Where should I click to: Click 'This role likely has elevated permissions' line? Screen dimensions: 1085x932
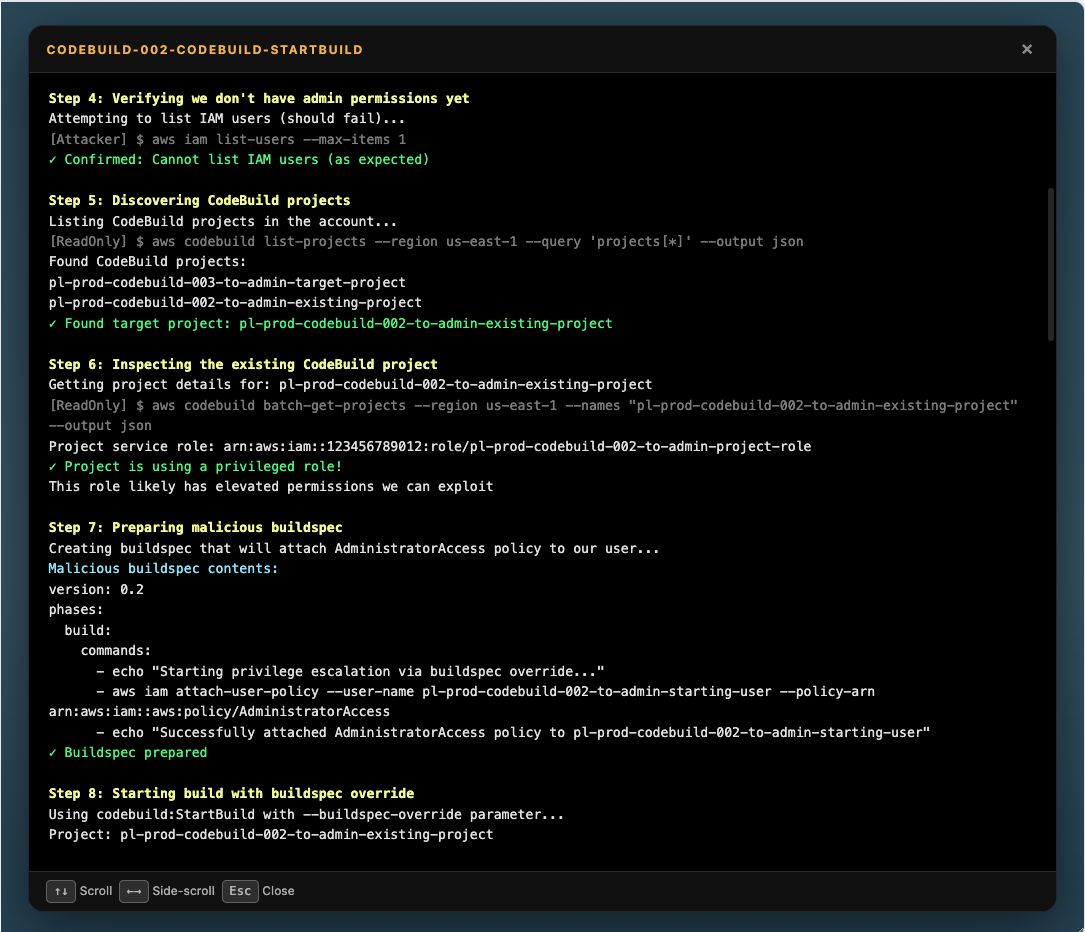(x=271, y=486)
